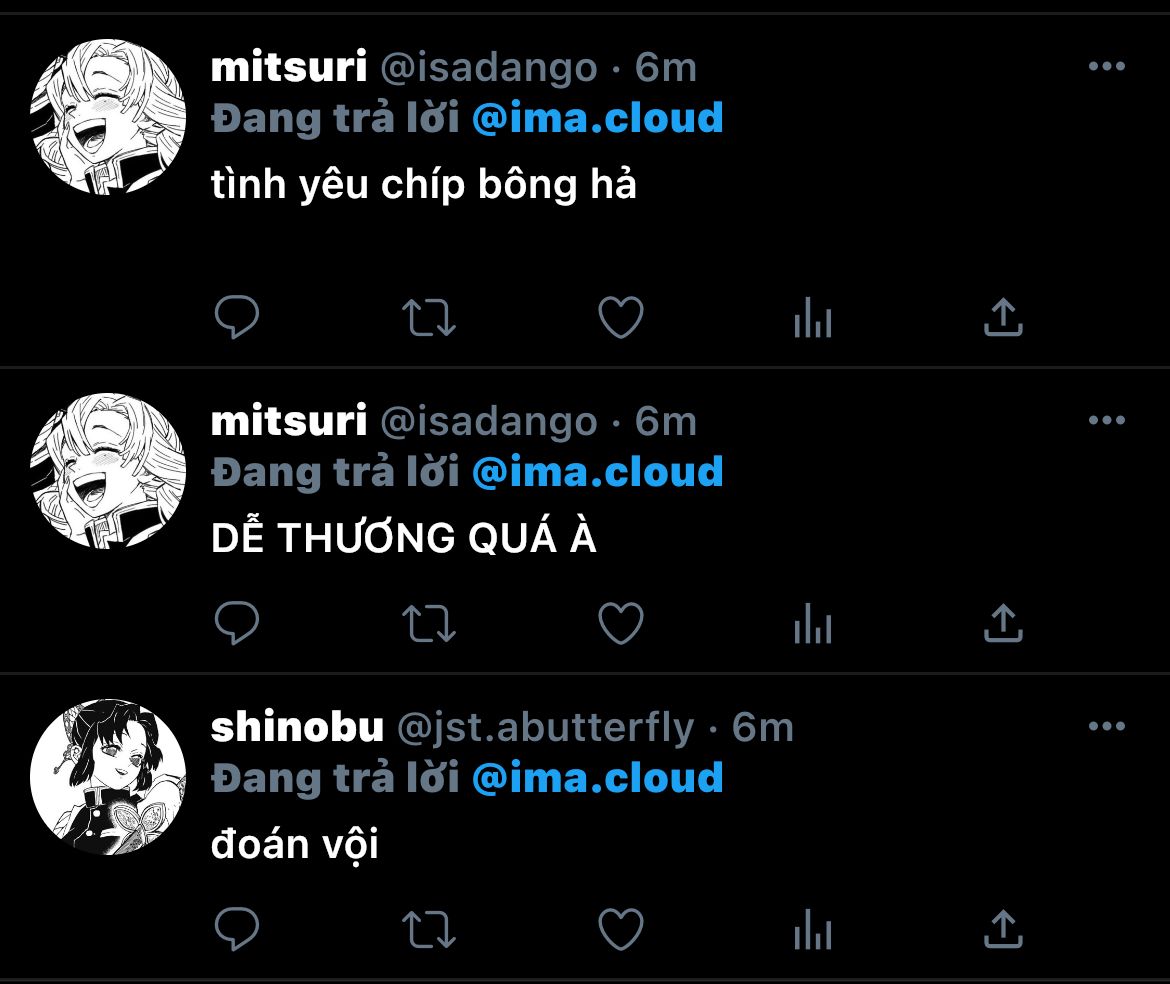Viewport: 1170px width, 984px height.
Task: Reply to the 'DỄ THƯƠNG QUÁ À' tweet
Action: [237, 623]
